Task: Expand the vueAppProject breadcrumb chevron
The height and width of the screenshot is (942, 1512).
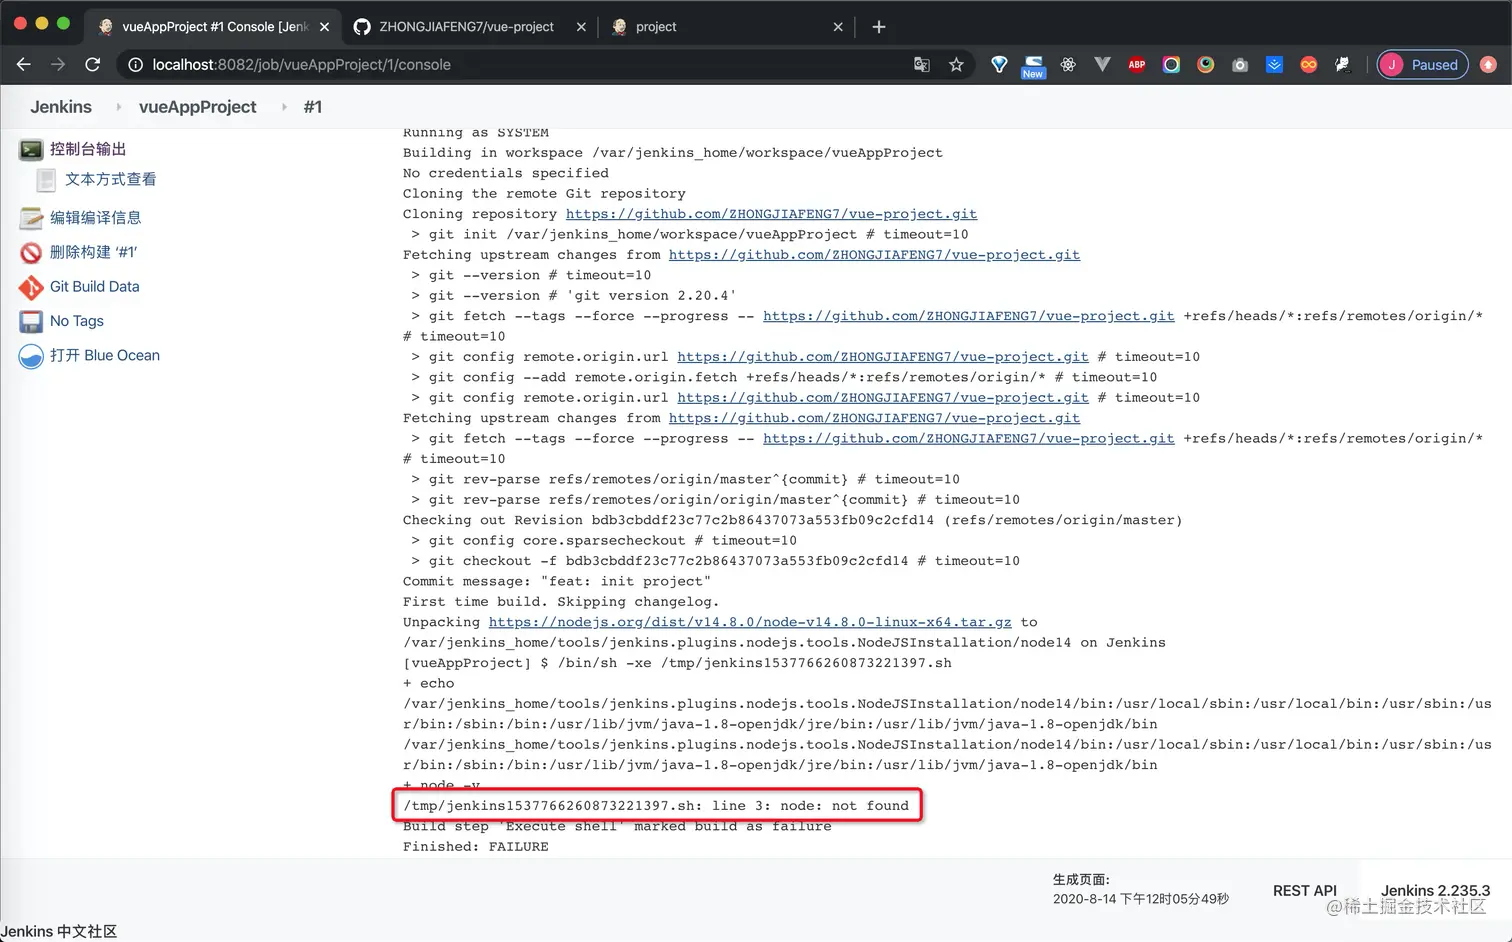Action: pyautogui.click(x=284, y=107)
